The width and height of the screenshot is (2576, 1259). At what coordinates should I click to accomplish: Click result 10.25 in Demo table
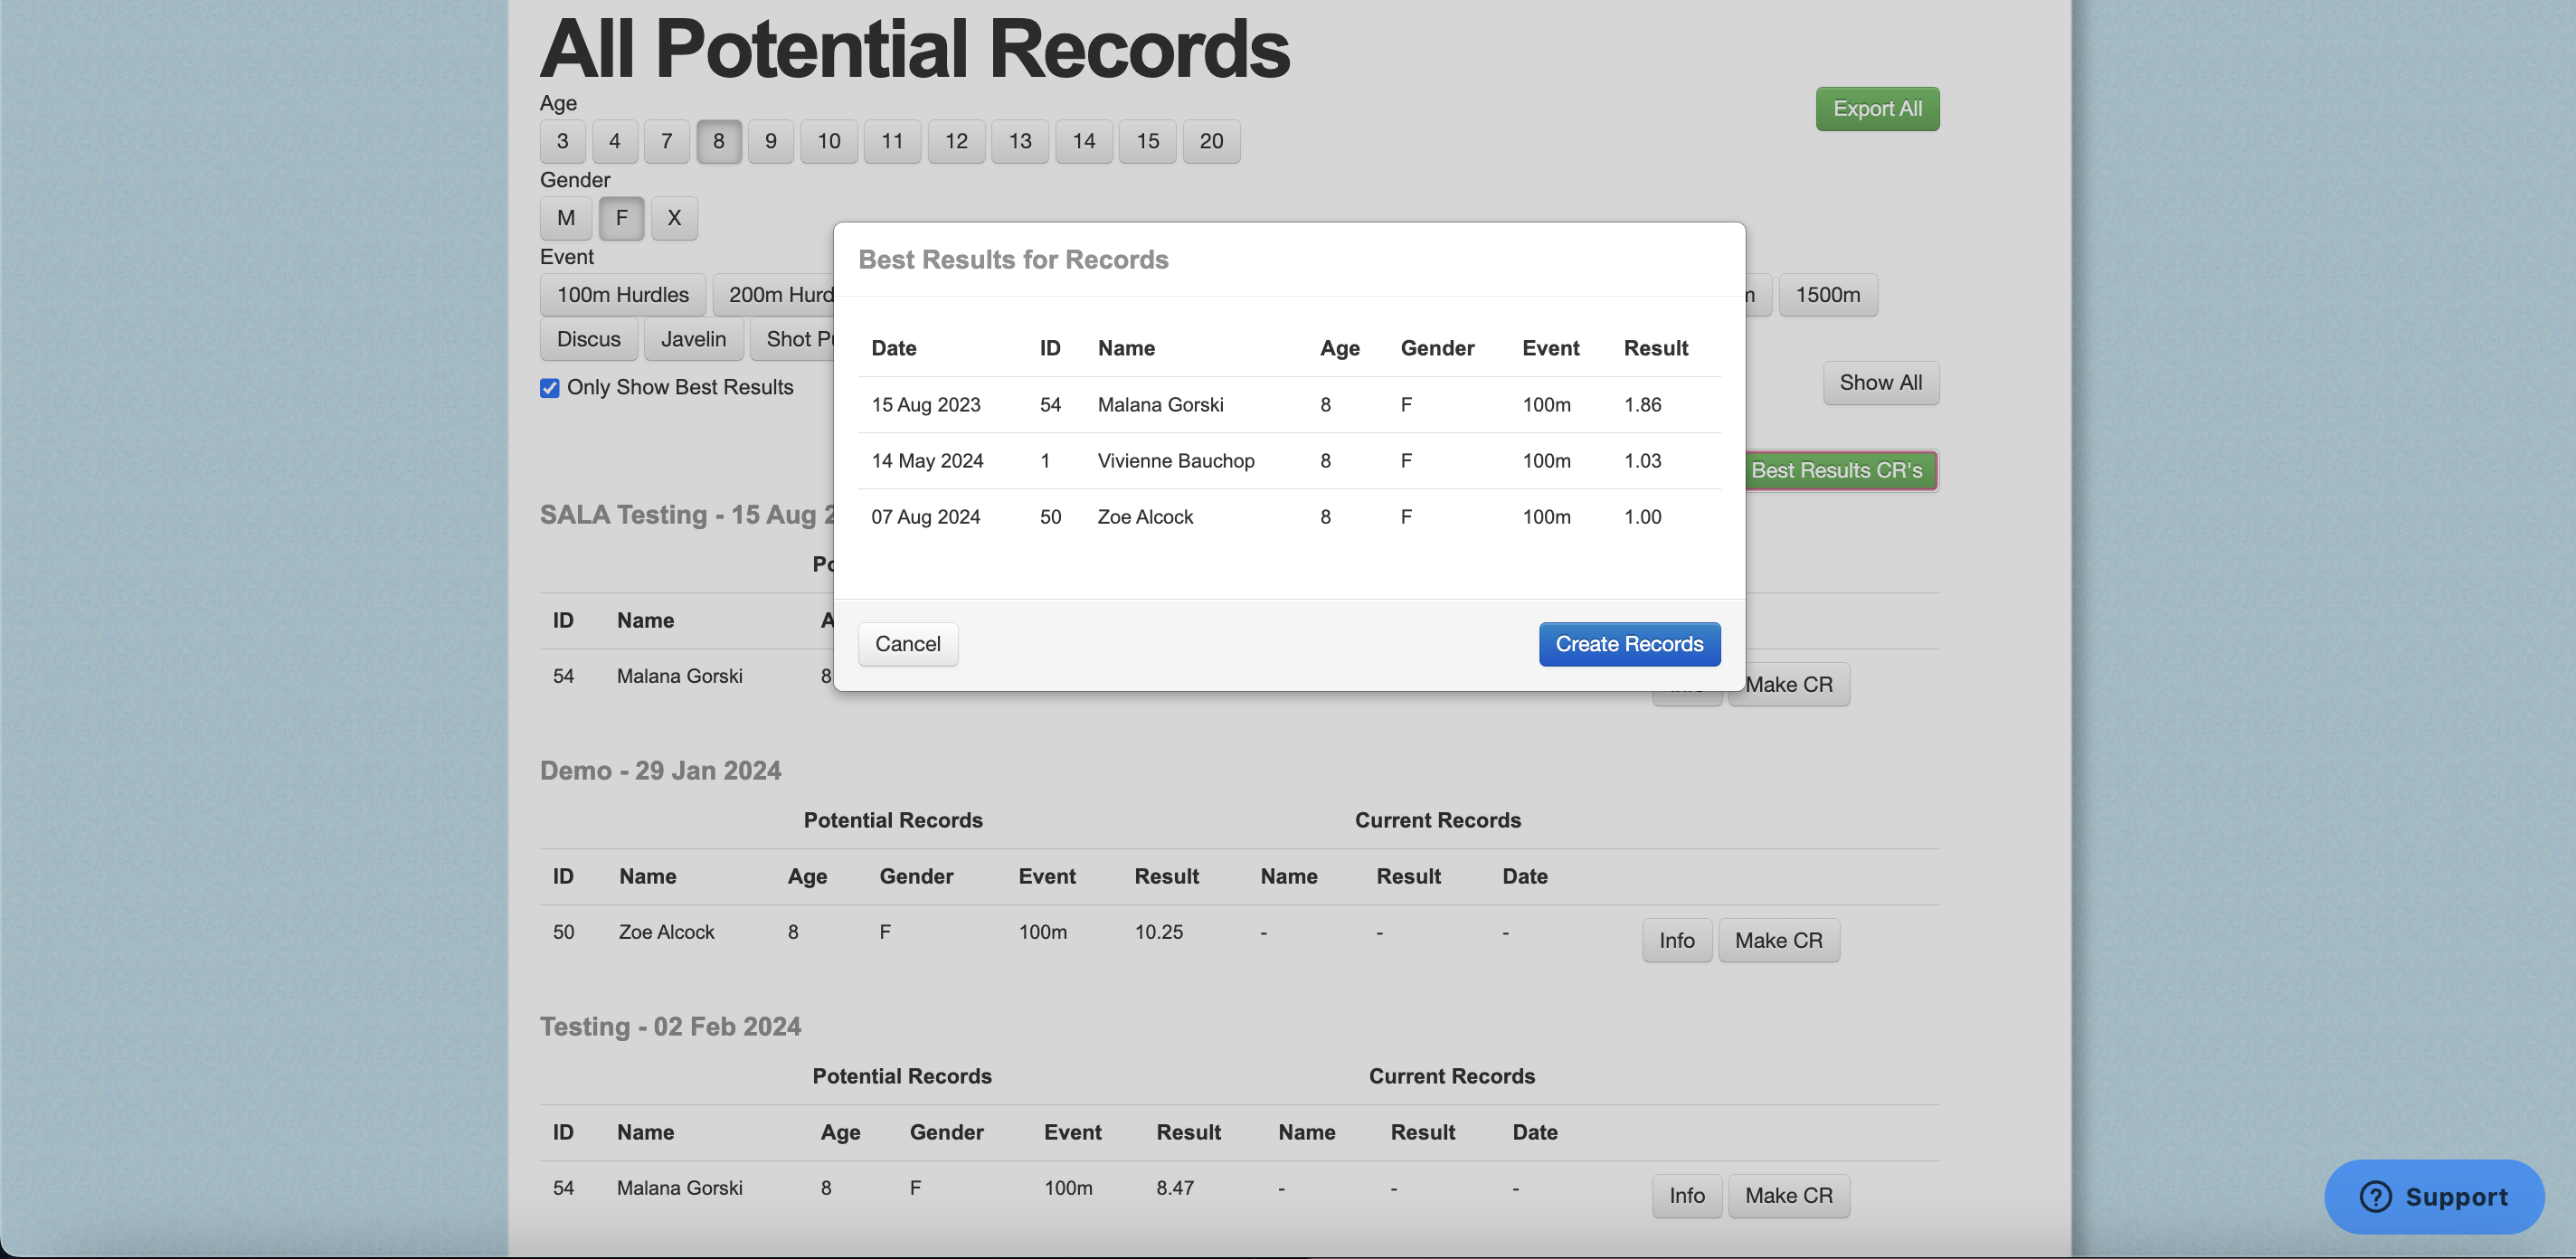click(x=1158, y=932)
